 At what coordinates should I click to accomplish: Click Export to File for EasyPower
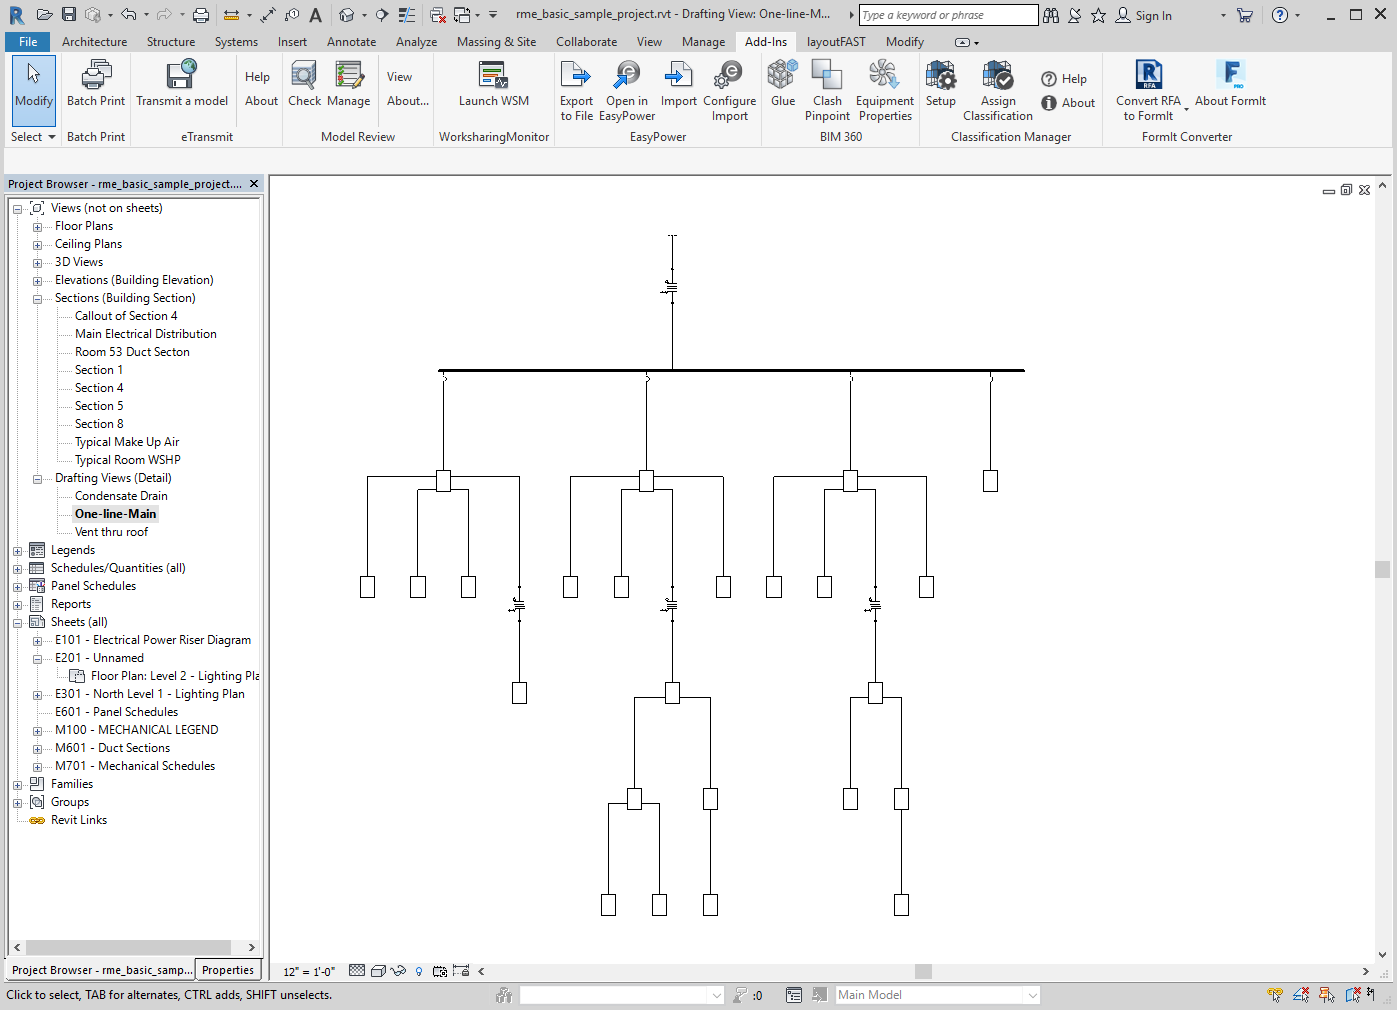coord(576,76)
